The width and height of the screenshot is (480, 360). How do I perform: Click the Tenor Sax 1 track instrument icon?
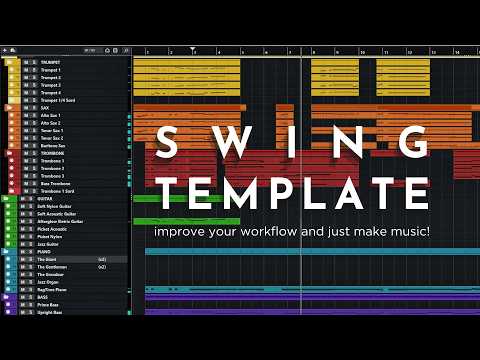11,131
